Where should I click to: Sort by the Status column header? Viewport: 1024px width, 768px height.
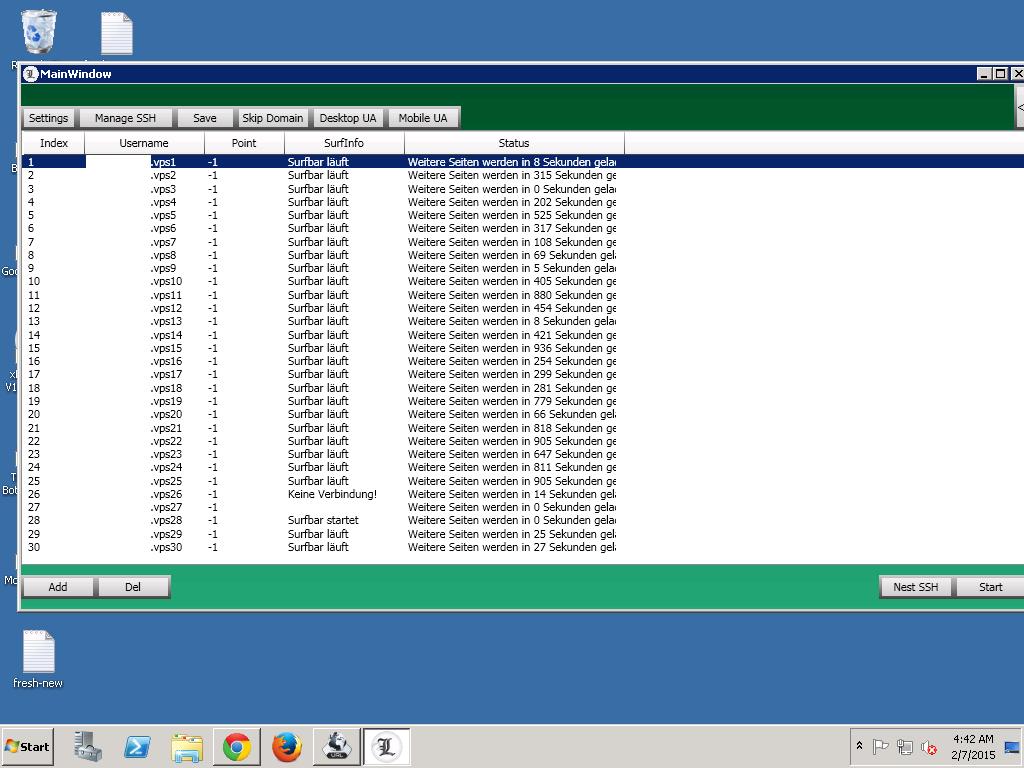pyautogui.click(x=514, y=143)
